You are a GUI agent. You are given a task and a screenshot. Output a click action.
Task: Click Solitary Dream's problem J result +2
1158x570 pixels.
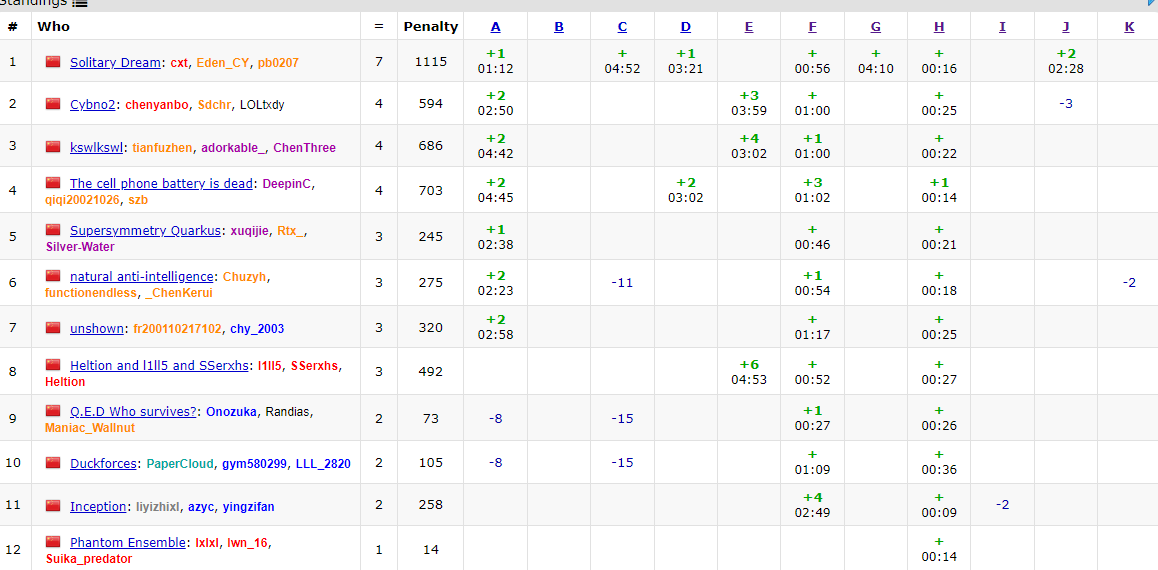pyautogui.click(x=1066, y=54)
